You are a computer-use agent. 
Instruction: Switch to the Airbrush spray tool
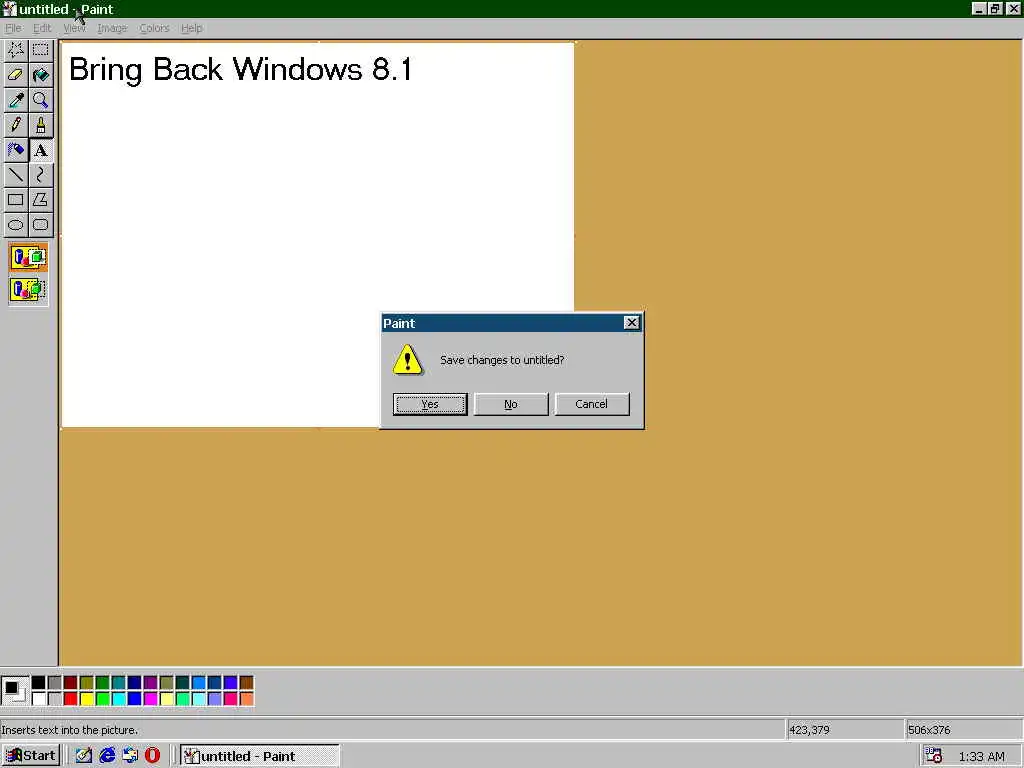point(16,150)
